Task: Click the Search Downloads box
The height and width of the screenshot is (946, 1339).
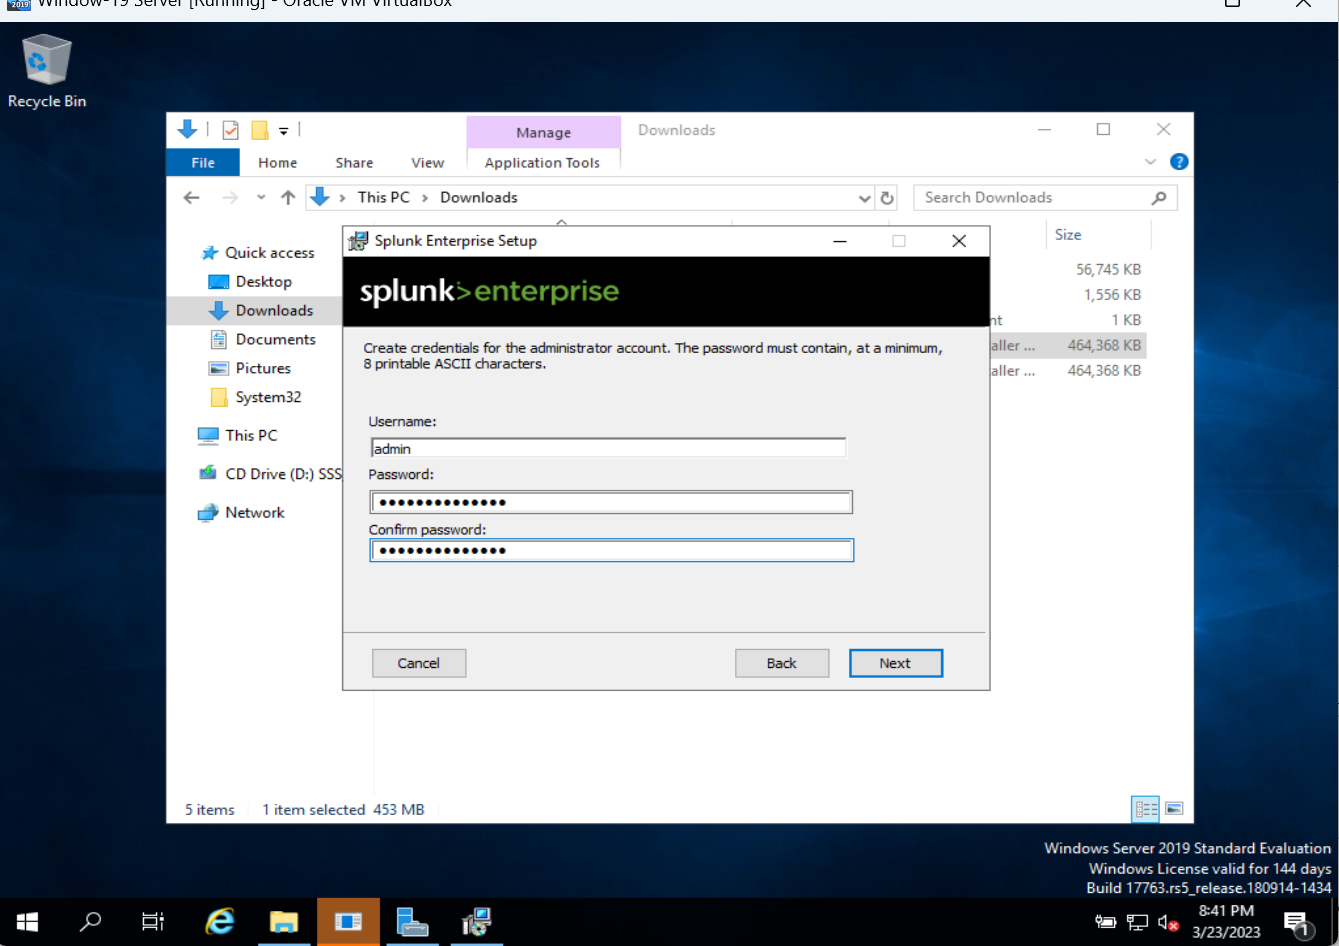Action: (1045, 198)
